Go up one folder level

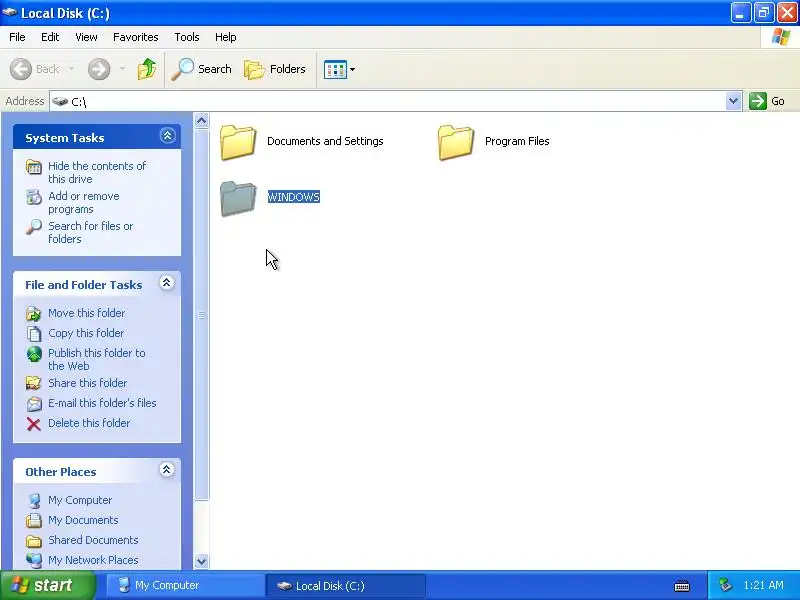(147, 69)
